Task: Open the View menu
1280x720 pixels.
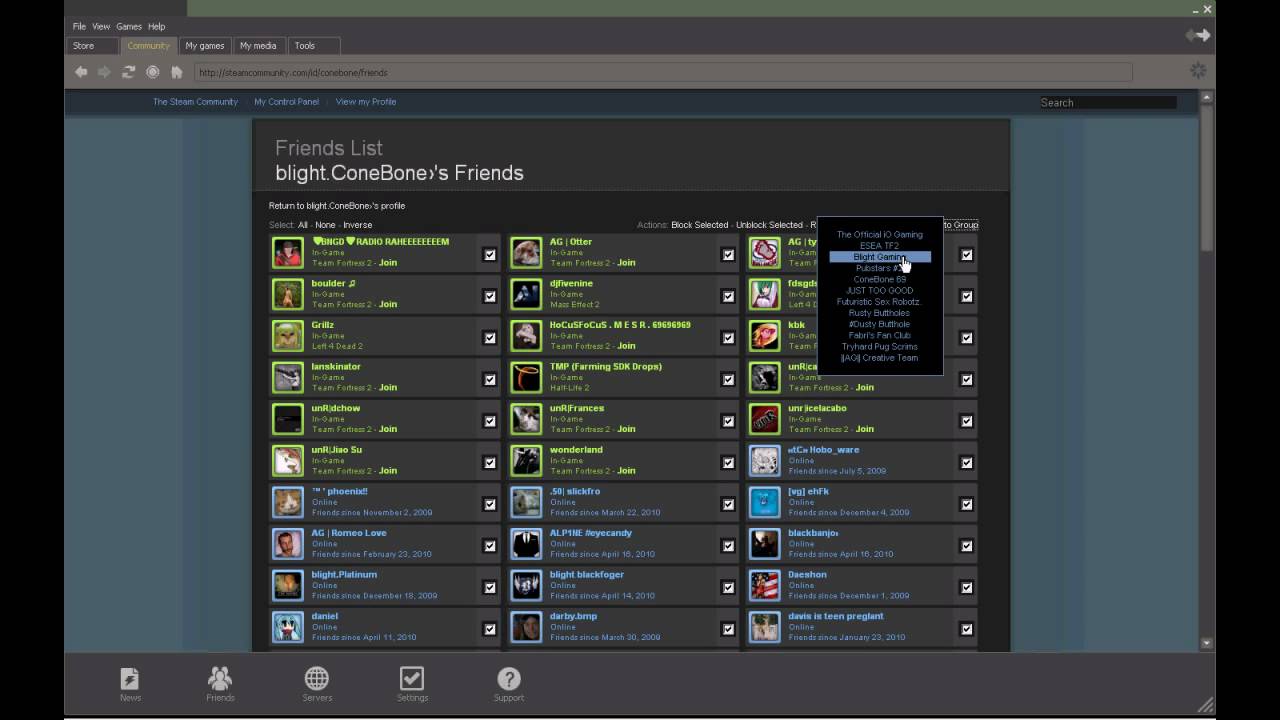Action: [x=101, y=26]
